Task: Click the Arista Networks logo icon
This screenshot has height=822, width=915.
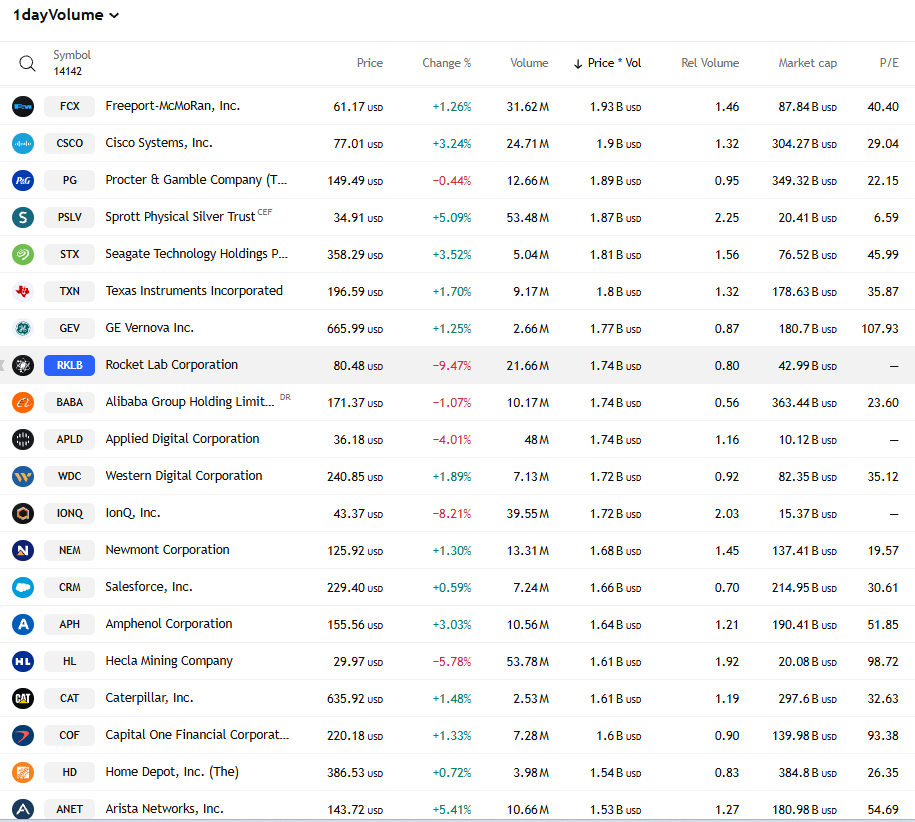Action: (23, 809)
